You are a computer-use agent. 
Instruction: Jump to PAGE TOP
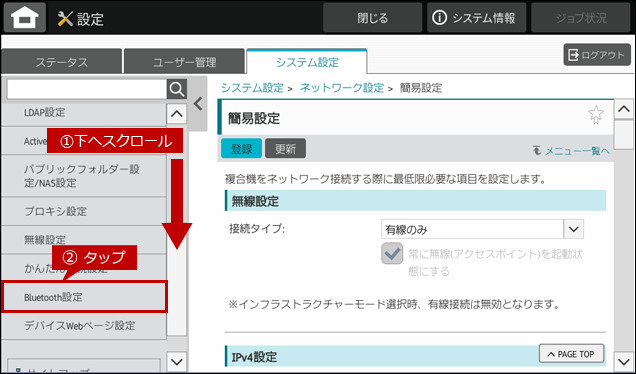click(x=572, y=354)
